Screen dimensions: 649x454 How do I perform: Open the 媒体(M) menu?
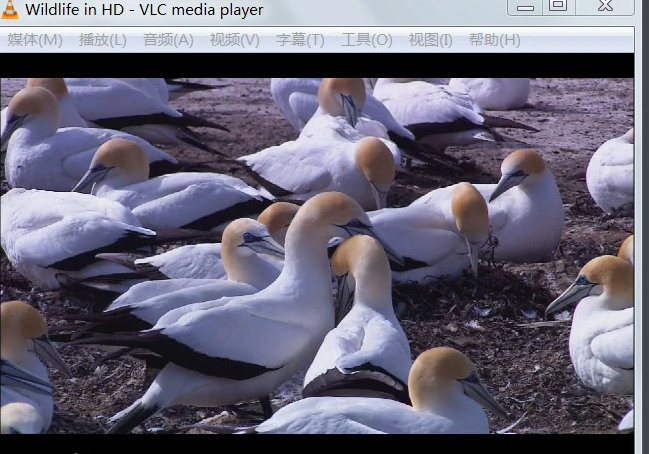35,40
